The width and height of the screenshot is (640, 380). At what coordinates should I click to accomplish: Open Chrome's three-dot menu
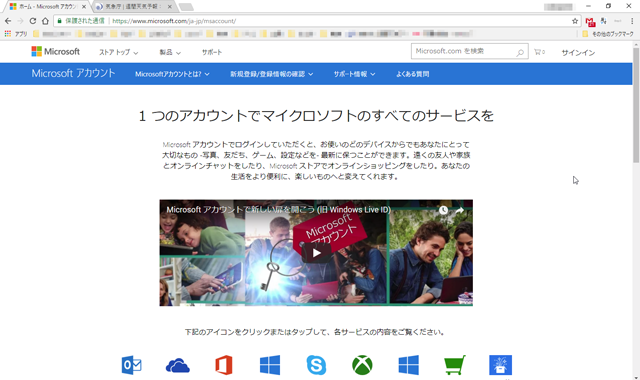[632, 21]
